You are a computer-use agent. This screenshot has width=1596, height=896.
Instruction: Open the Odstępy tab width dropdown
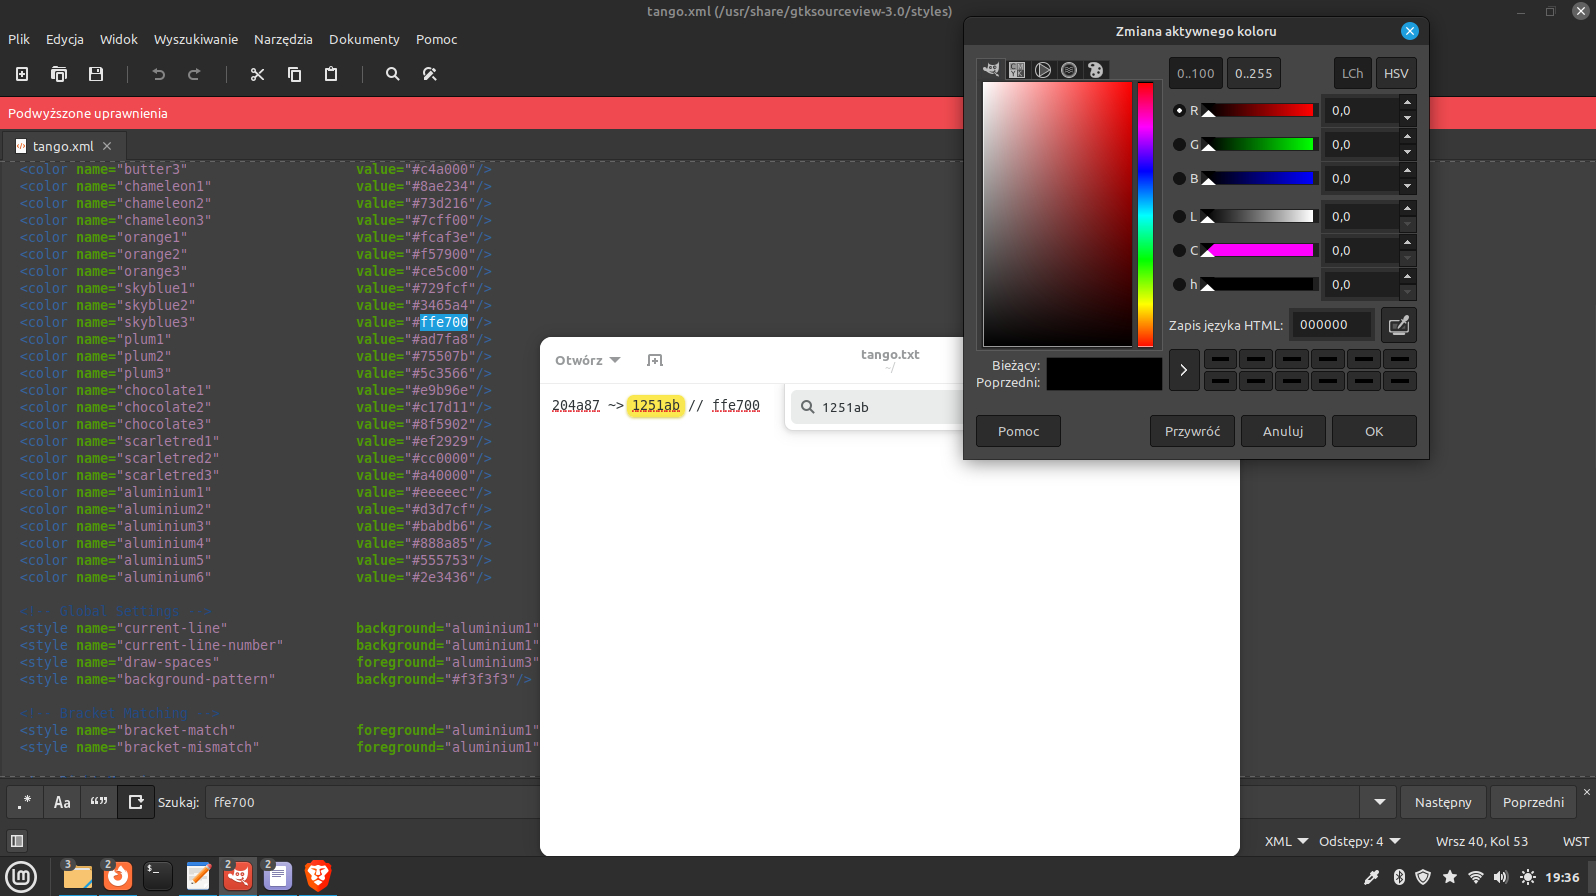pos(1359,841)
